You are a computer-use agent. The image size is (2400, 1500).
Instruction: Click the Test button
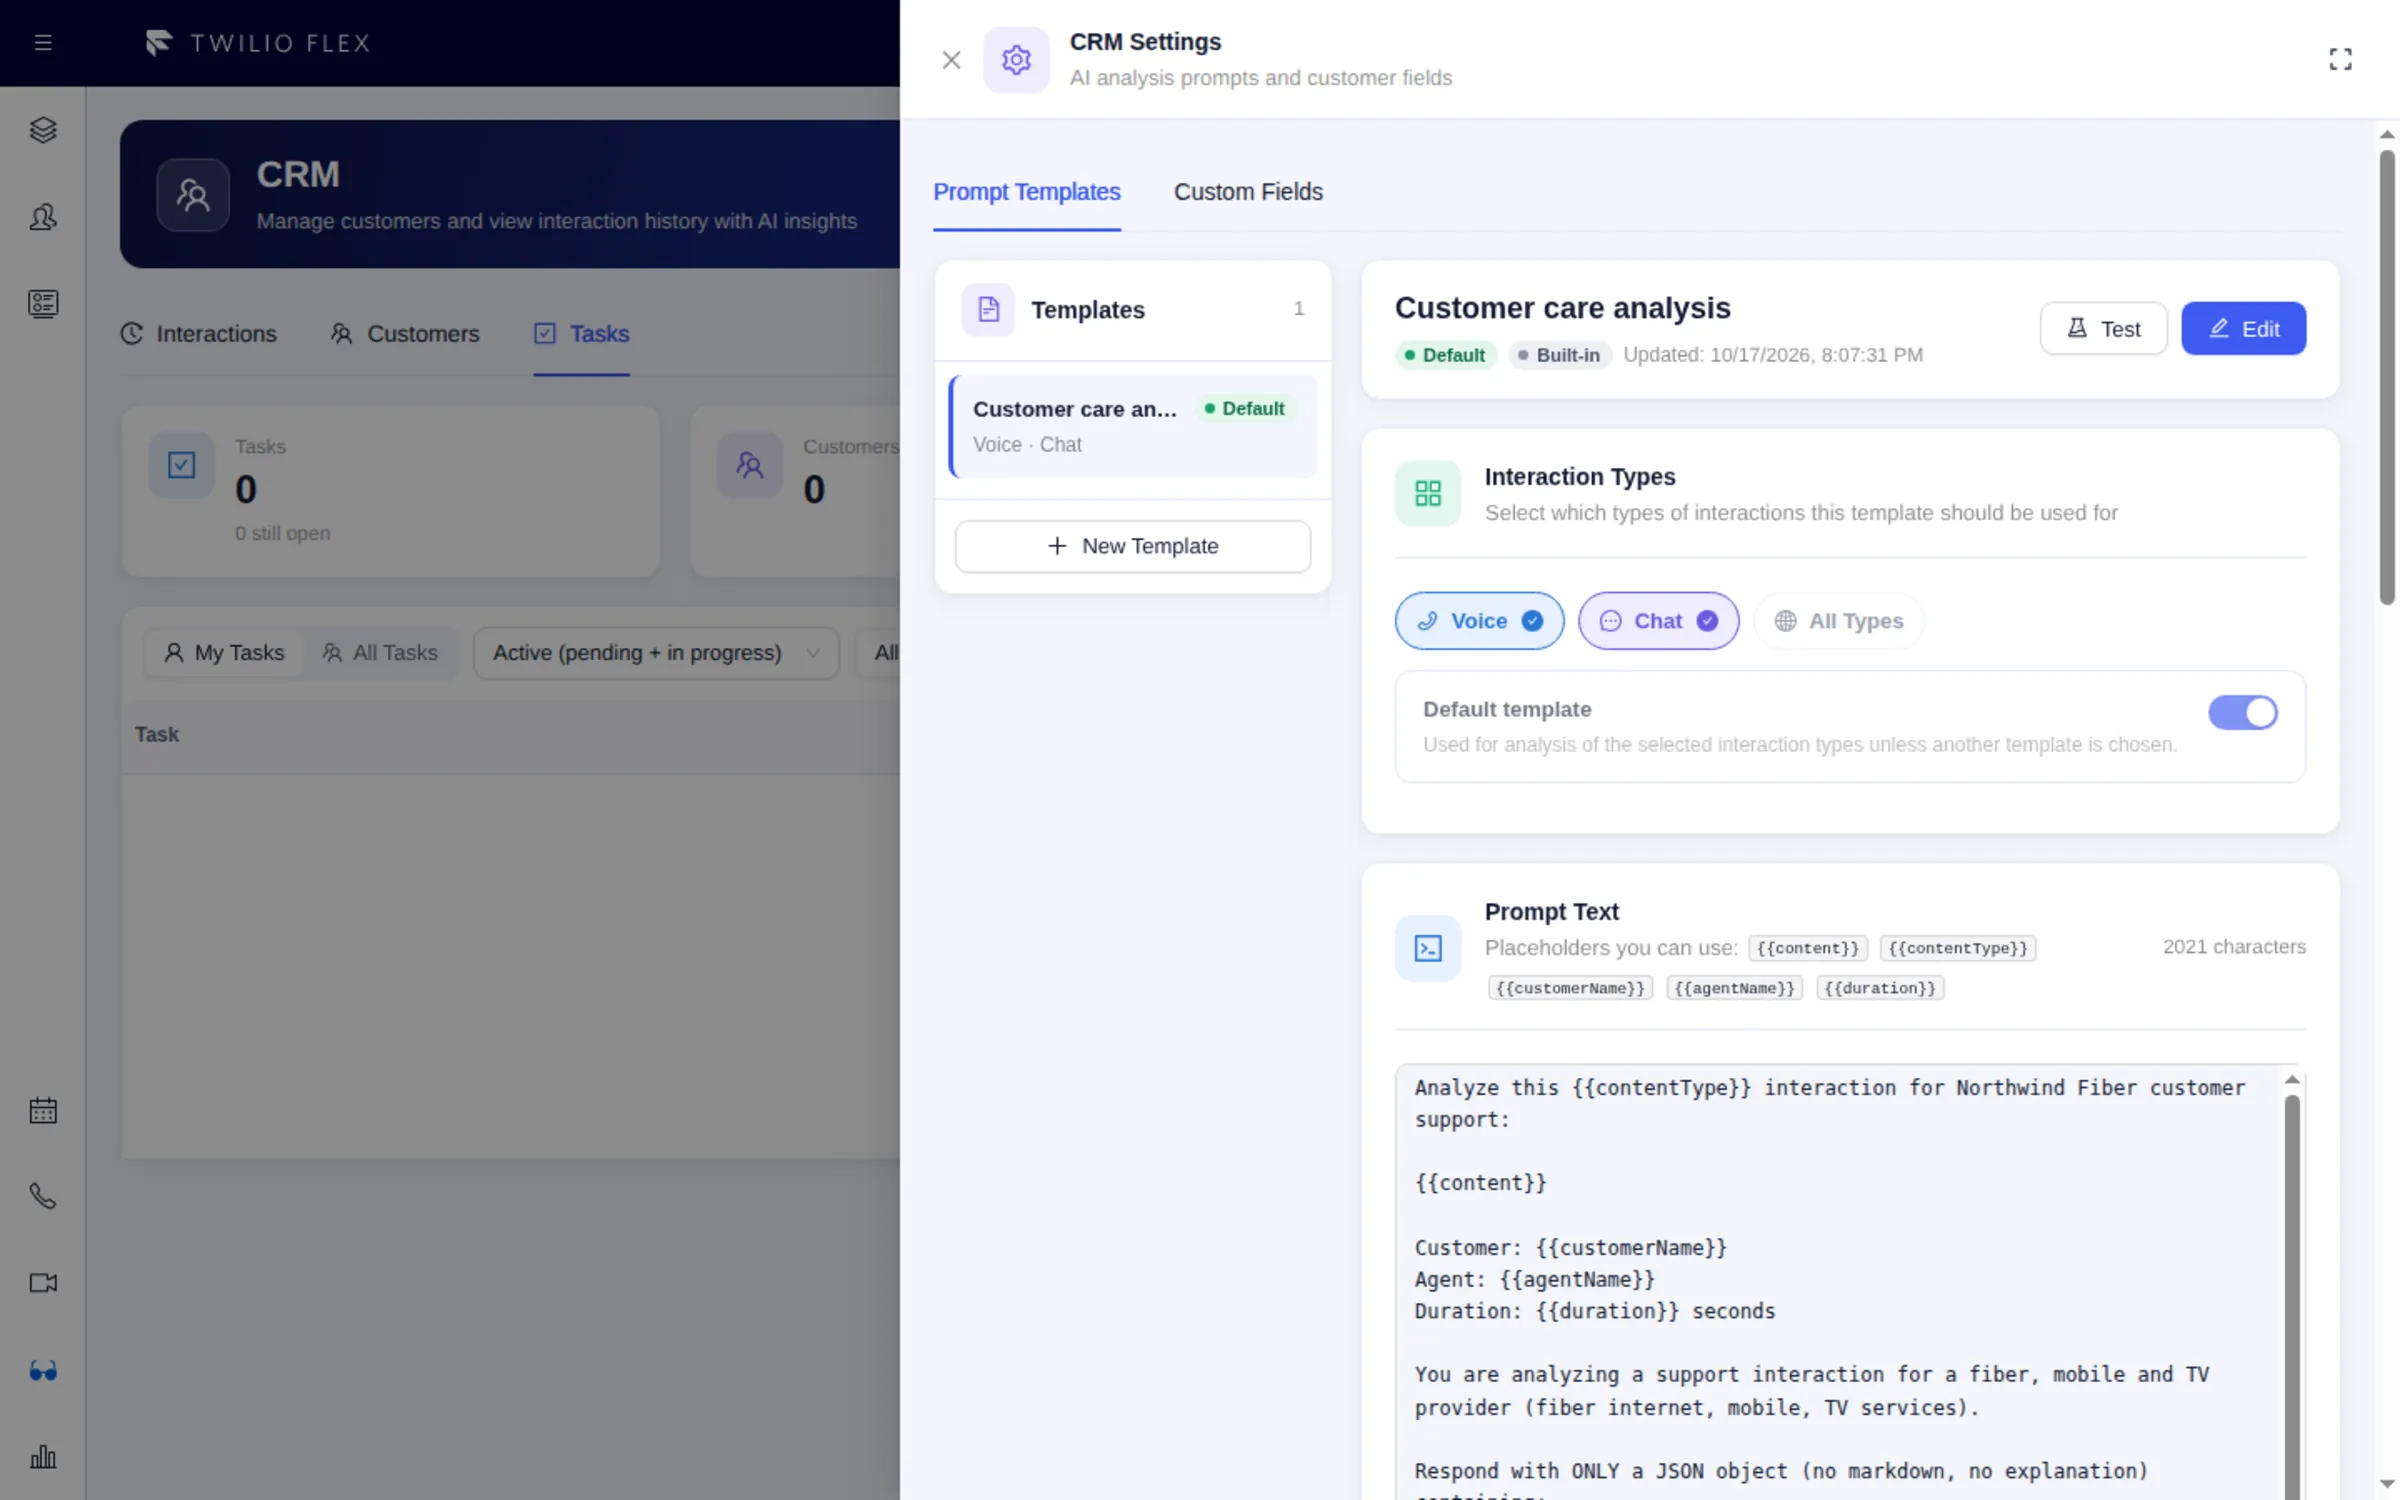[2103, 329]
